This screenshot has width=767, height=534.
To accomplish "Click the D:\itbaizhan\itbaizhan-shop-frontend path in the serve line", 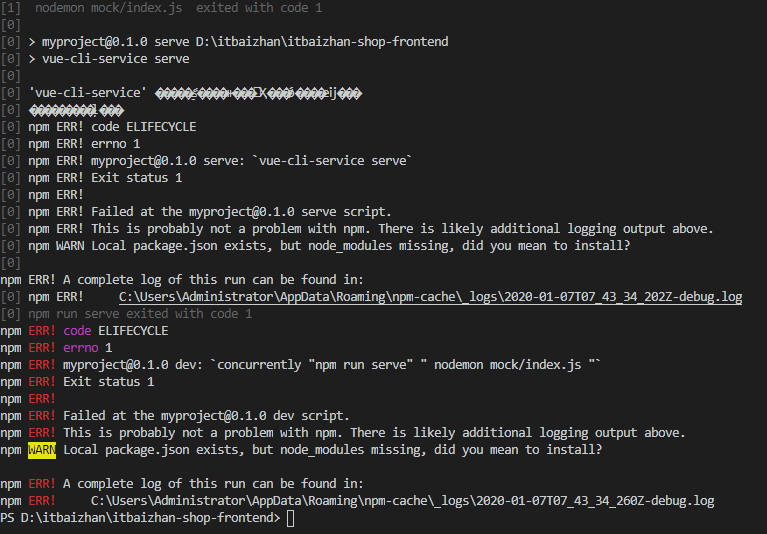I will pyautogui.click(x=322, y=42).
